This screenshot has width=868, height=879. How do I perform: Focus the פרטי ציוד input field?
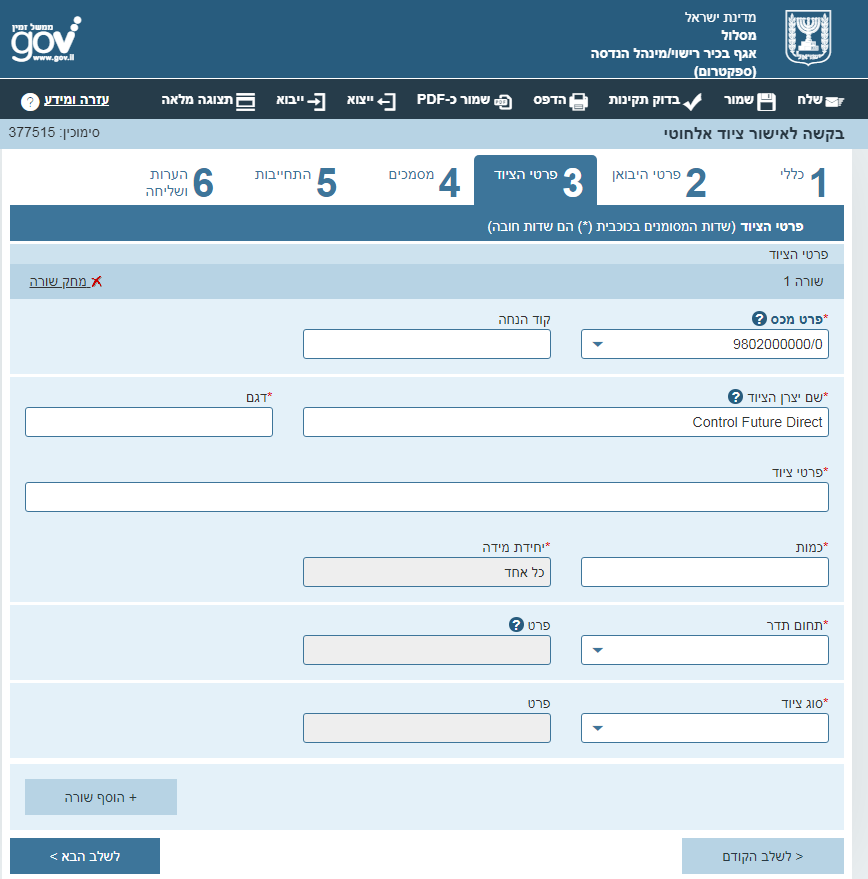427,497
